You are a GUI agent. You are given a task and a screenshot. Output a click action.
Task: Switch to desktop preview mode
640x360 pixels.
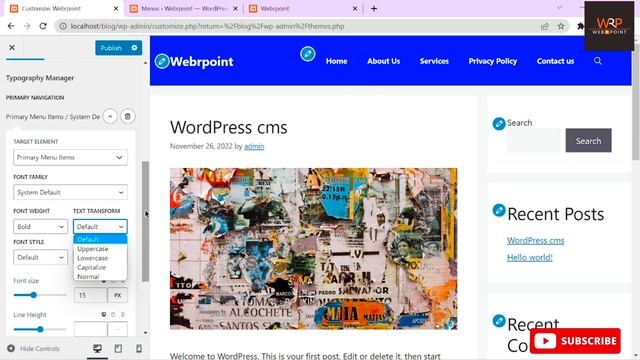click(x=97, y=349)
